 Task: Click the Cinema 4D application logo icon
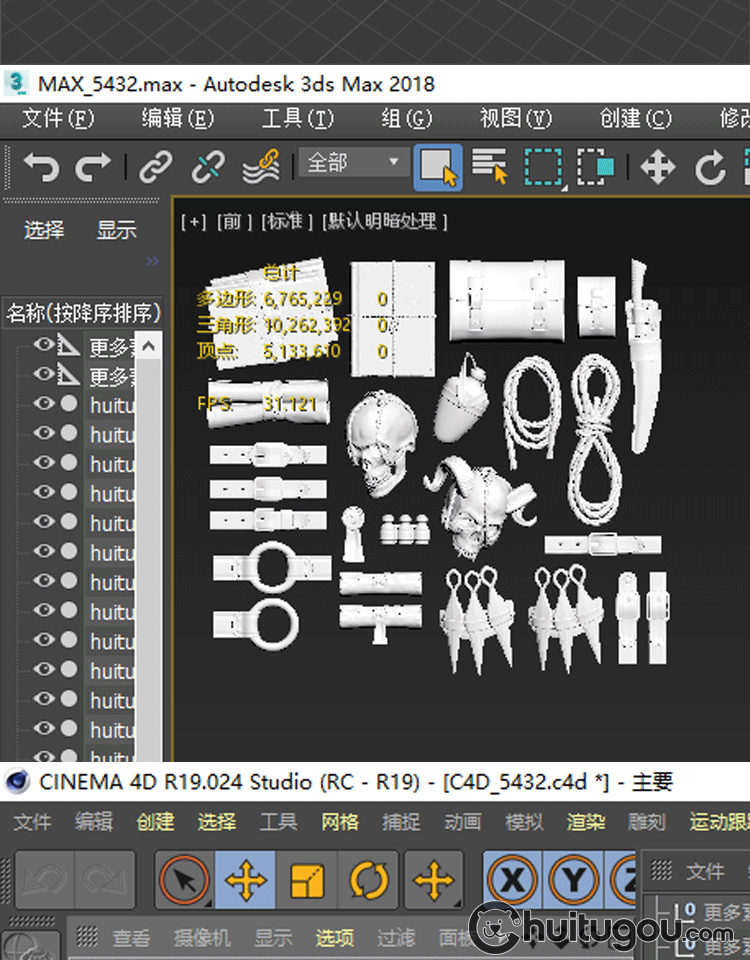pyautogui.click(x=18, y=782)
